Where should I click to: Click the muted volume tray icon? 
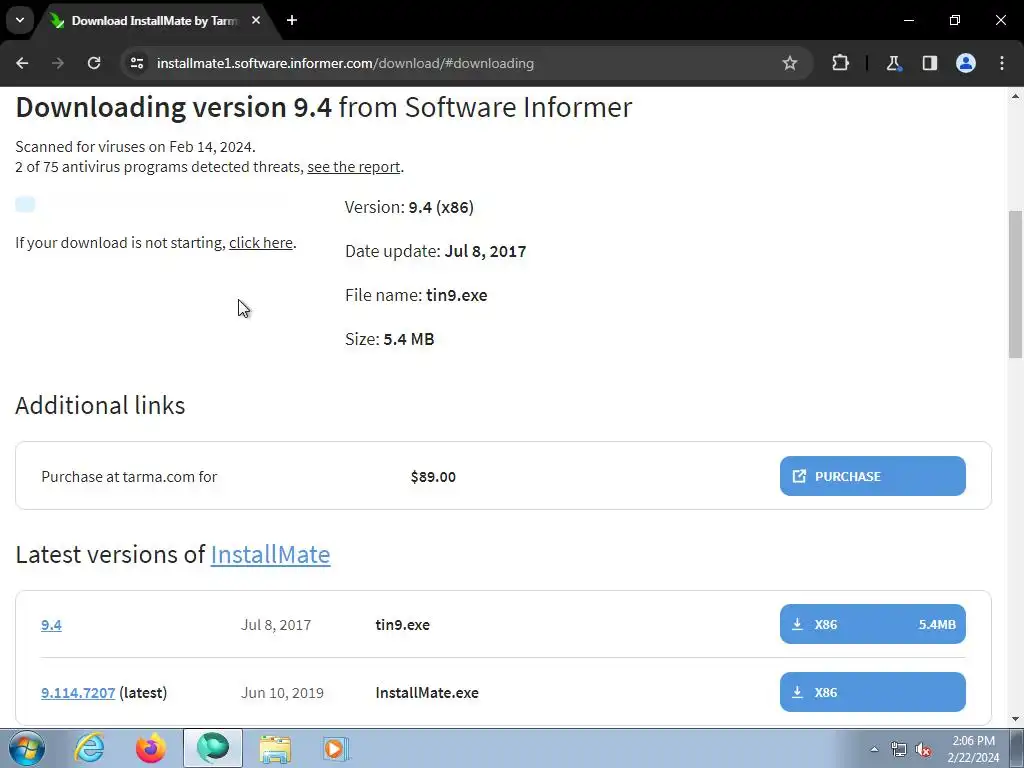(x=923, y=749)
